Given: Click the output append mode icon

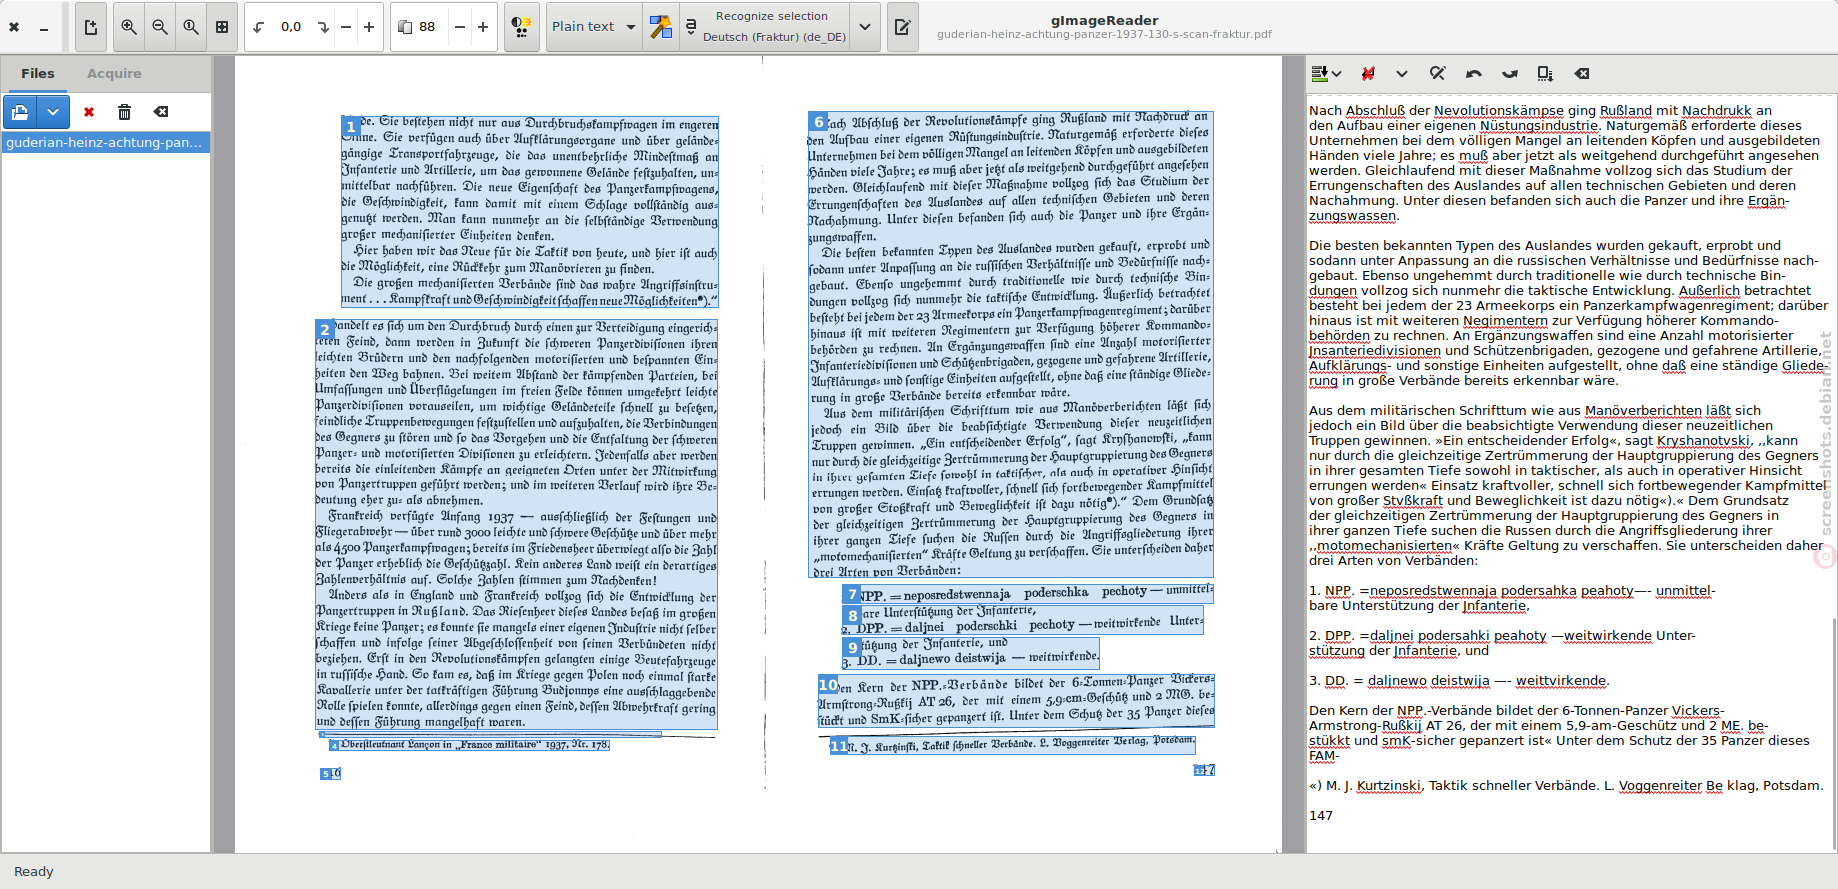Looking at the screenshot, I should [x=1319, y=73].
